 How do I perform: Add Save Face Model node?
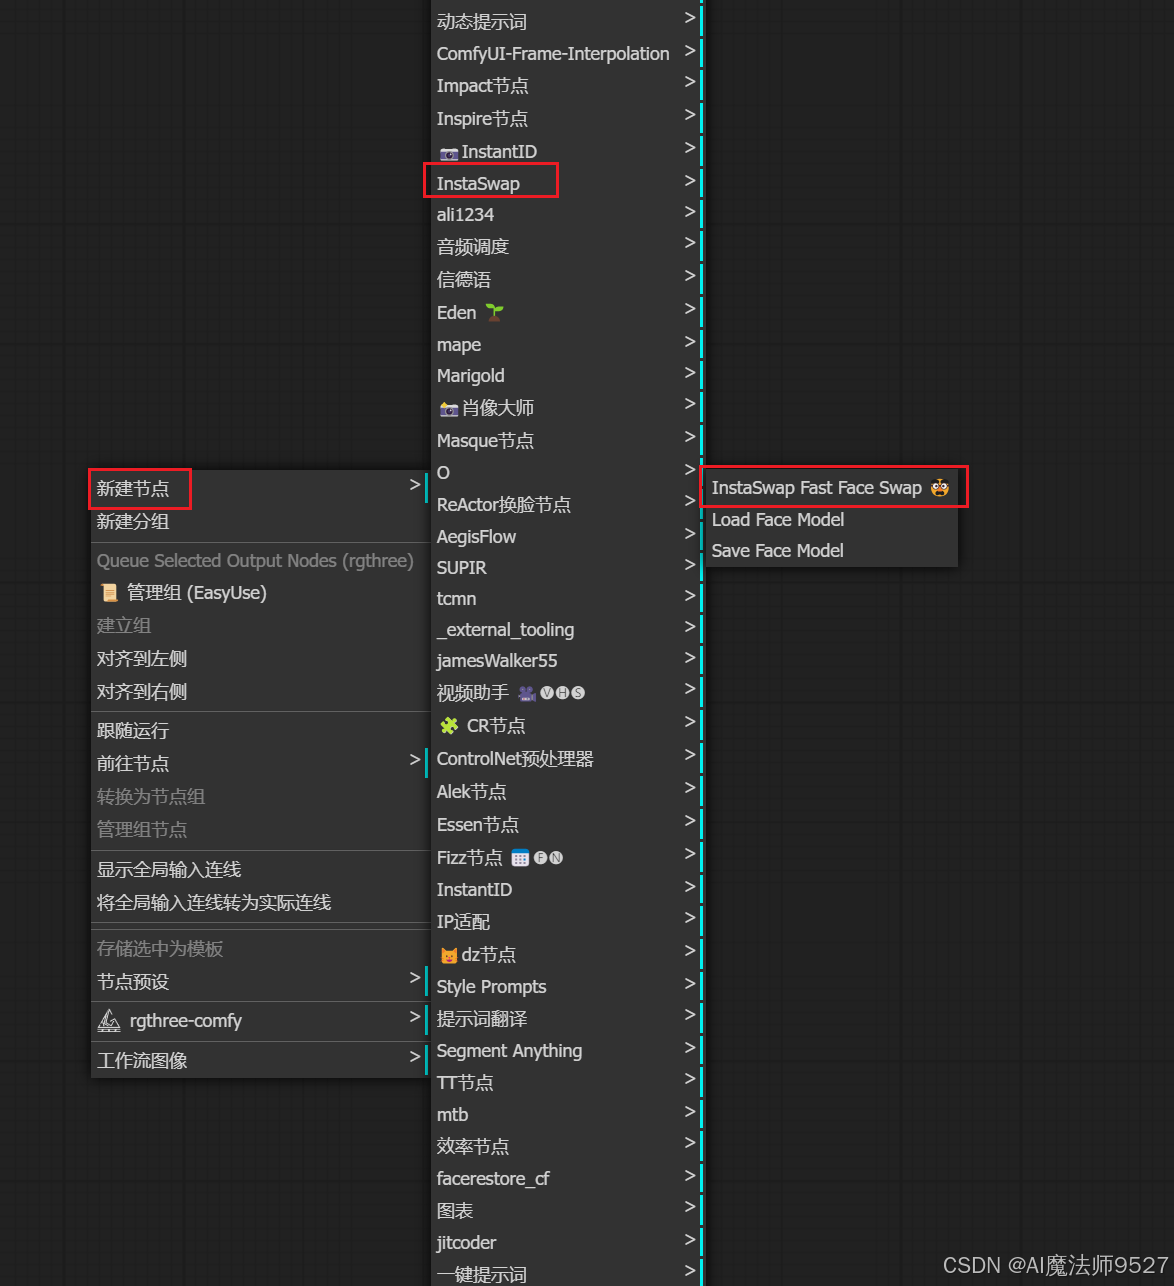[832, 551]
